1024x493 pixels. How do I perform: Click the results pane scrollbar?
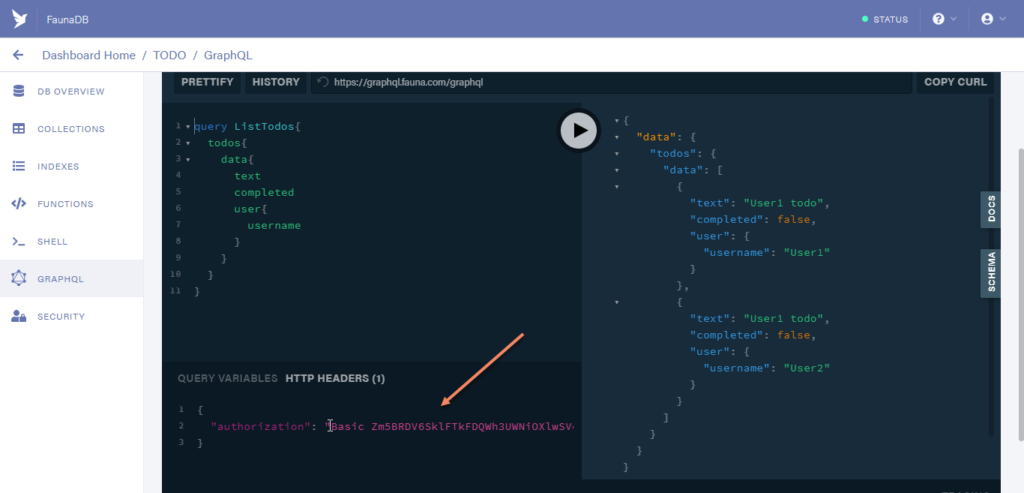(x=991, y=267)
